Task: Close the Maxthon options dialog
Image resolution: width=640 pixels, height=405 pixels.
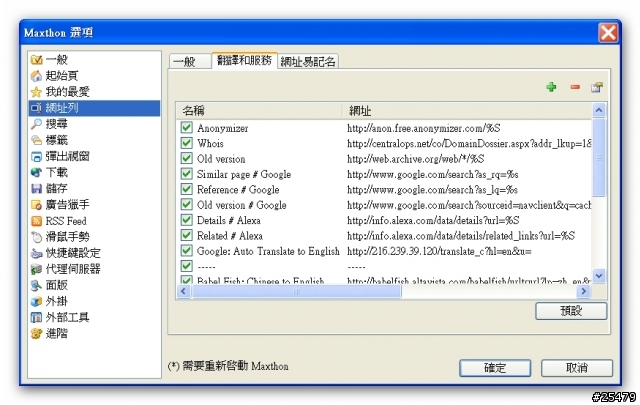Action: pos(608,33)
